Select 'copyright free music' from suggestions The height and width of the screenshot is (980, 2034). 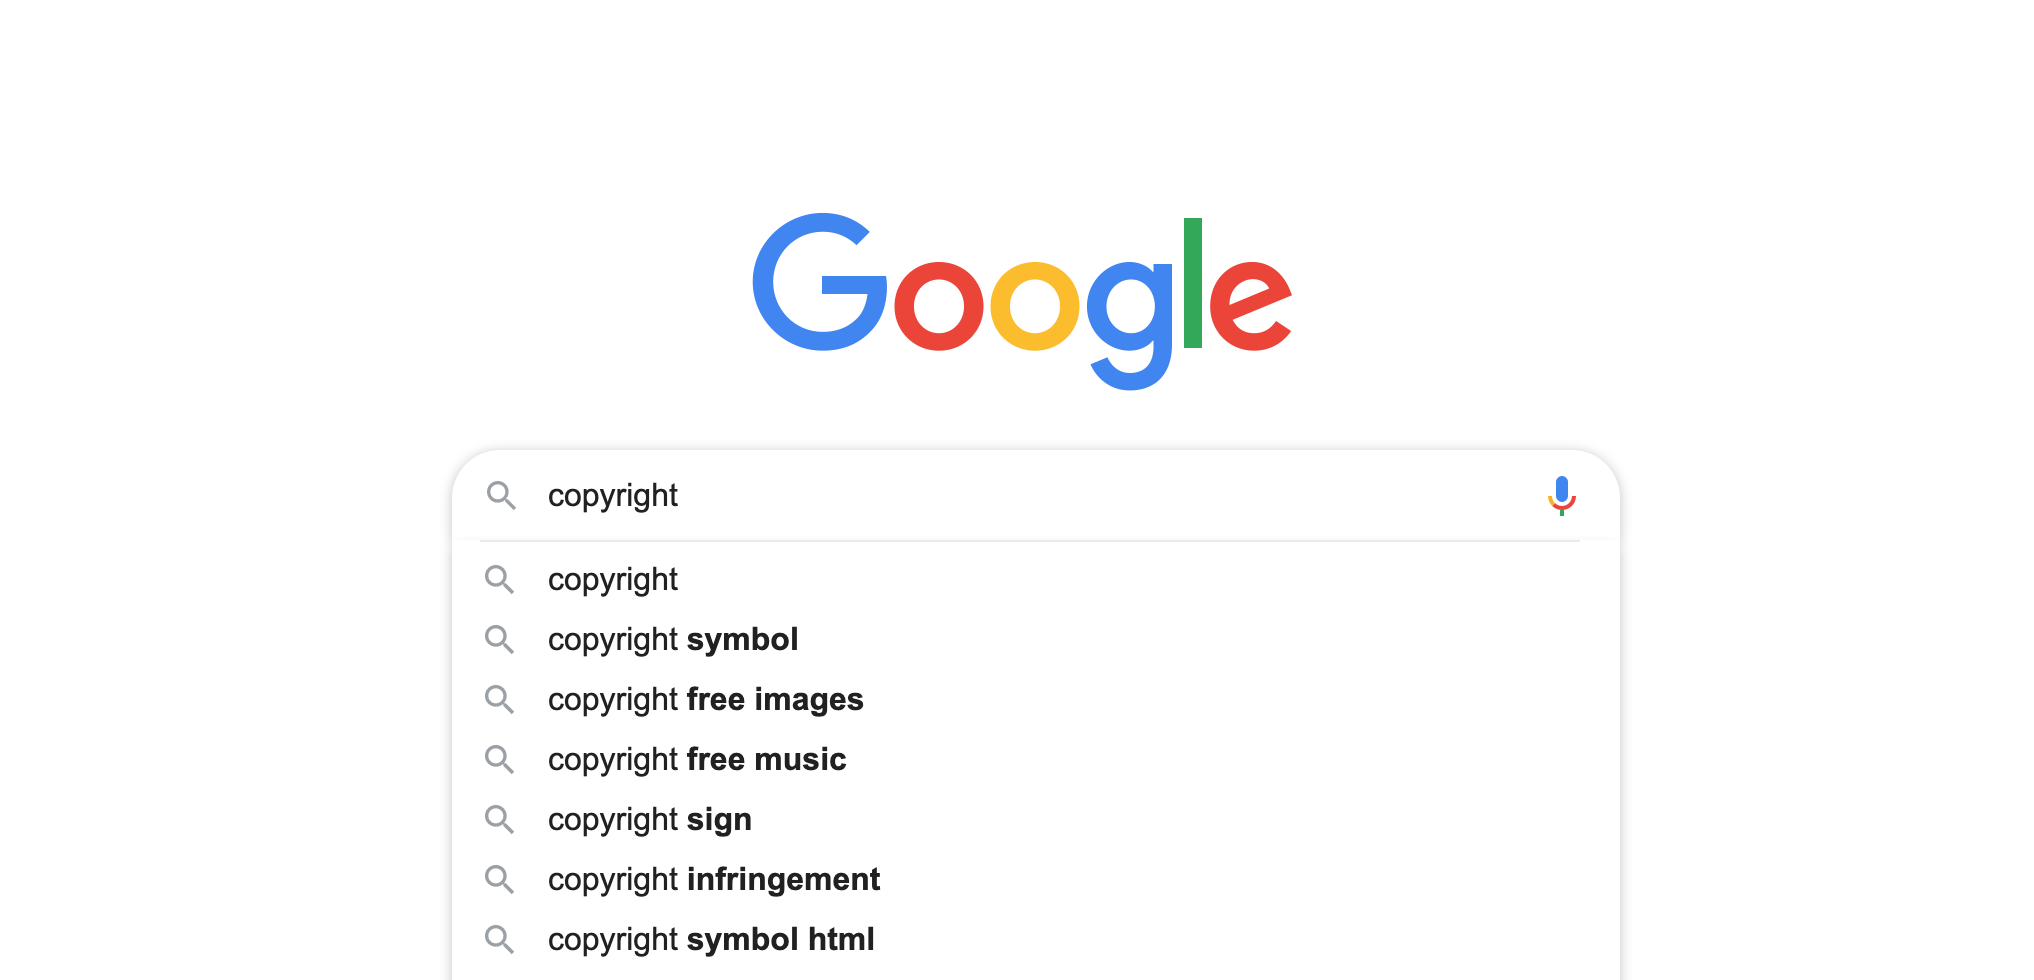pos(1035,759)
